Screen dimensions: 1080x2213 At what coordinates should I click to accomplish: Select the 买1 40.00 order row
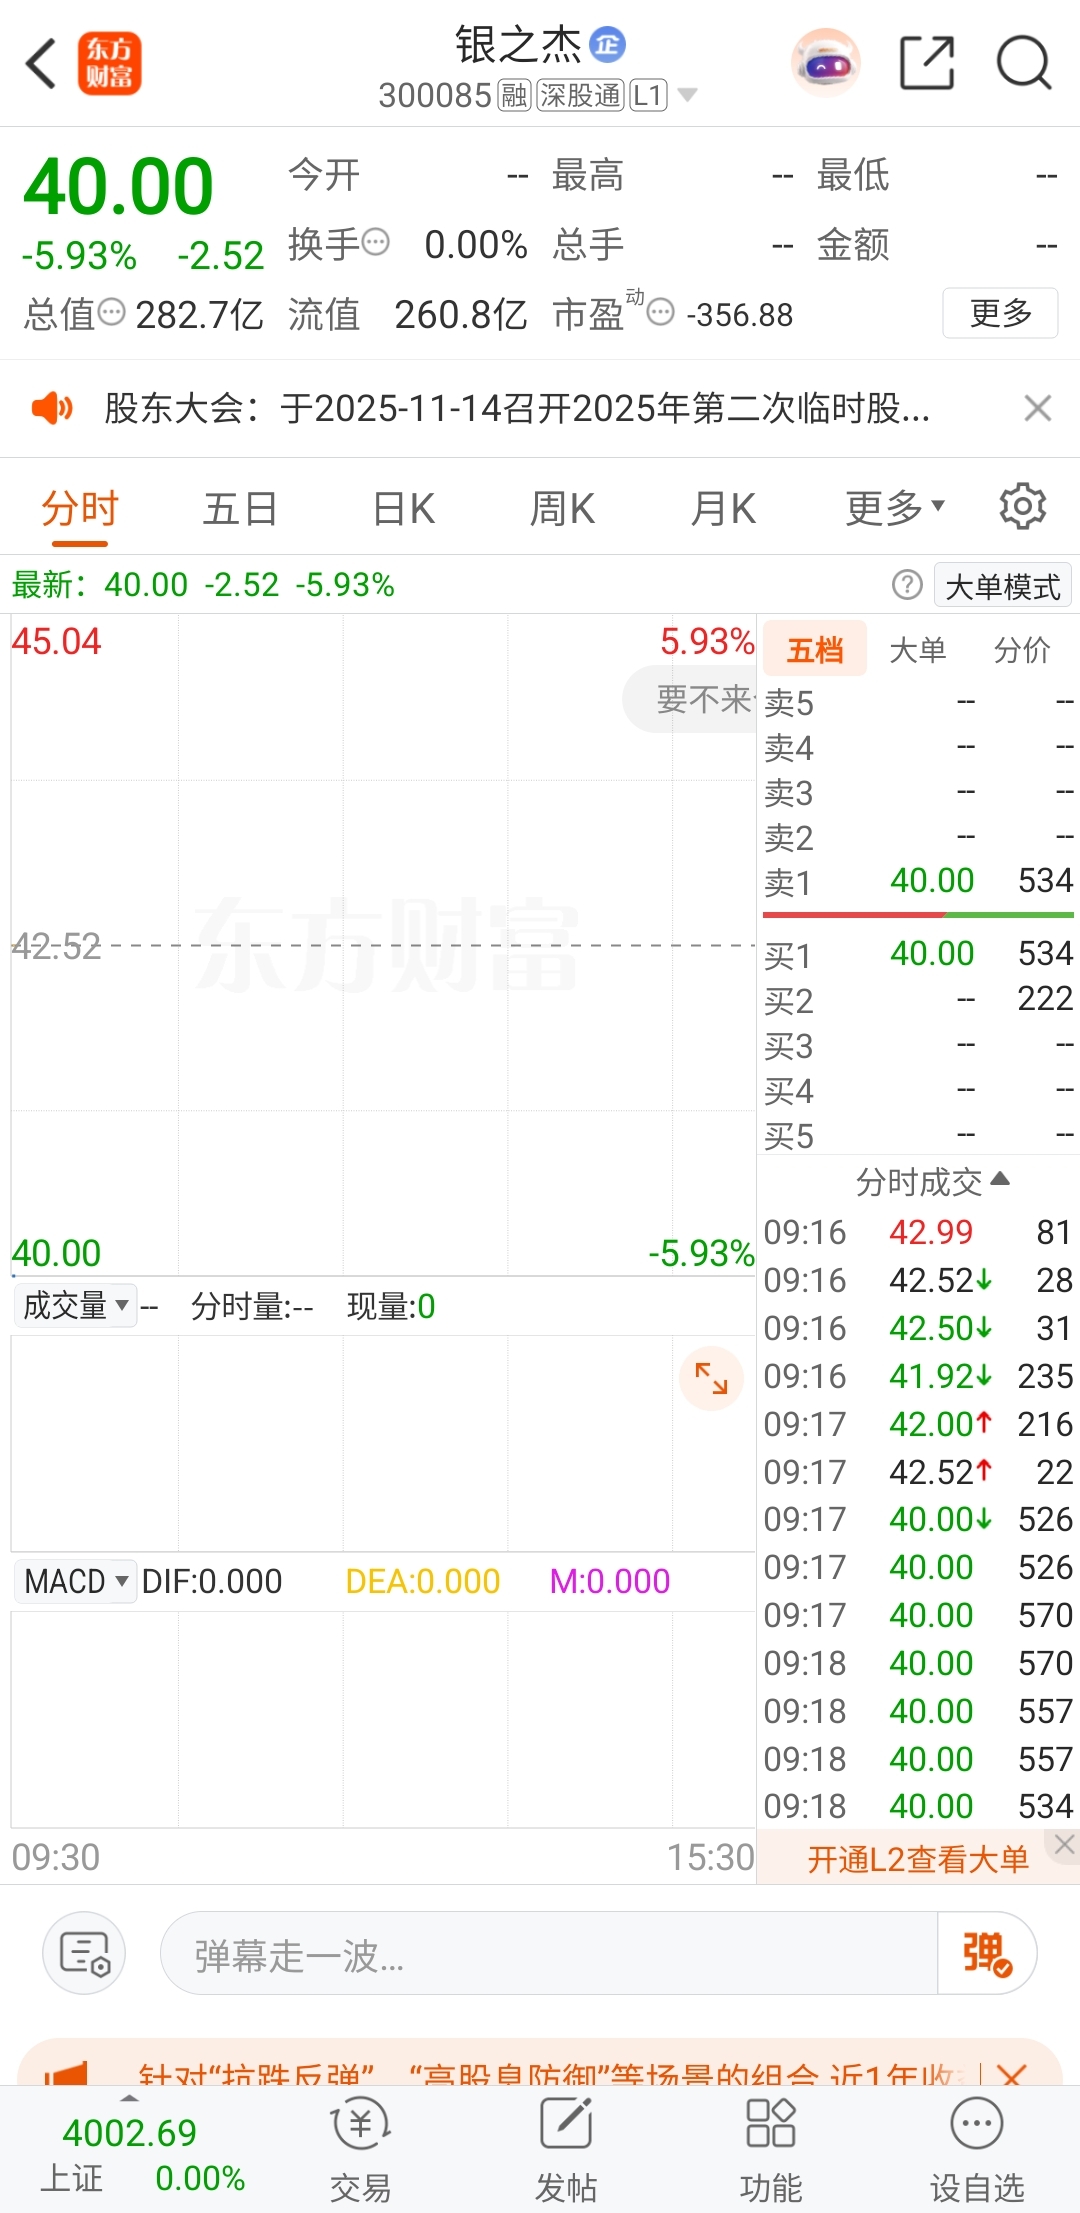(918, 954)
